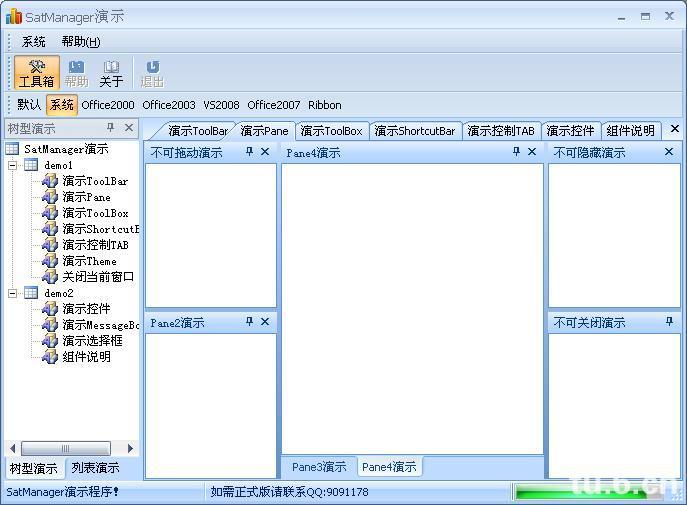Select 演示MessageBox in the tree
Viewport: 687px width, 505px height.
click(x=100, y=325)
